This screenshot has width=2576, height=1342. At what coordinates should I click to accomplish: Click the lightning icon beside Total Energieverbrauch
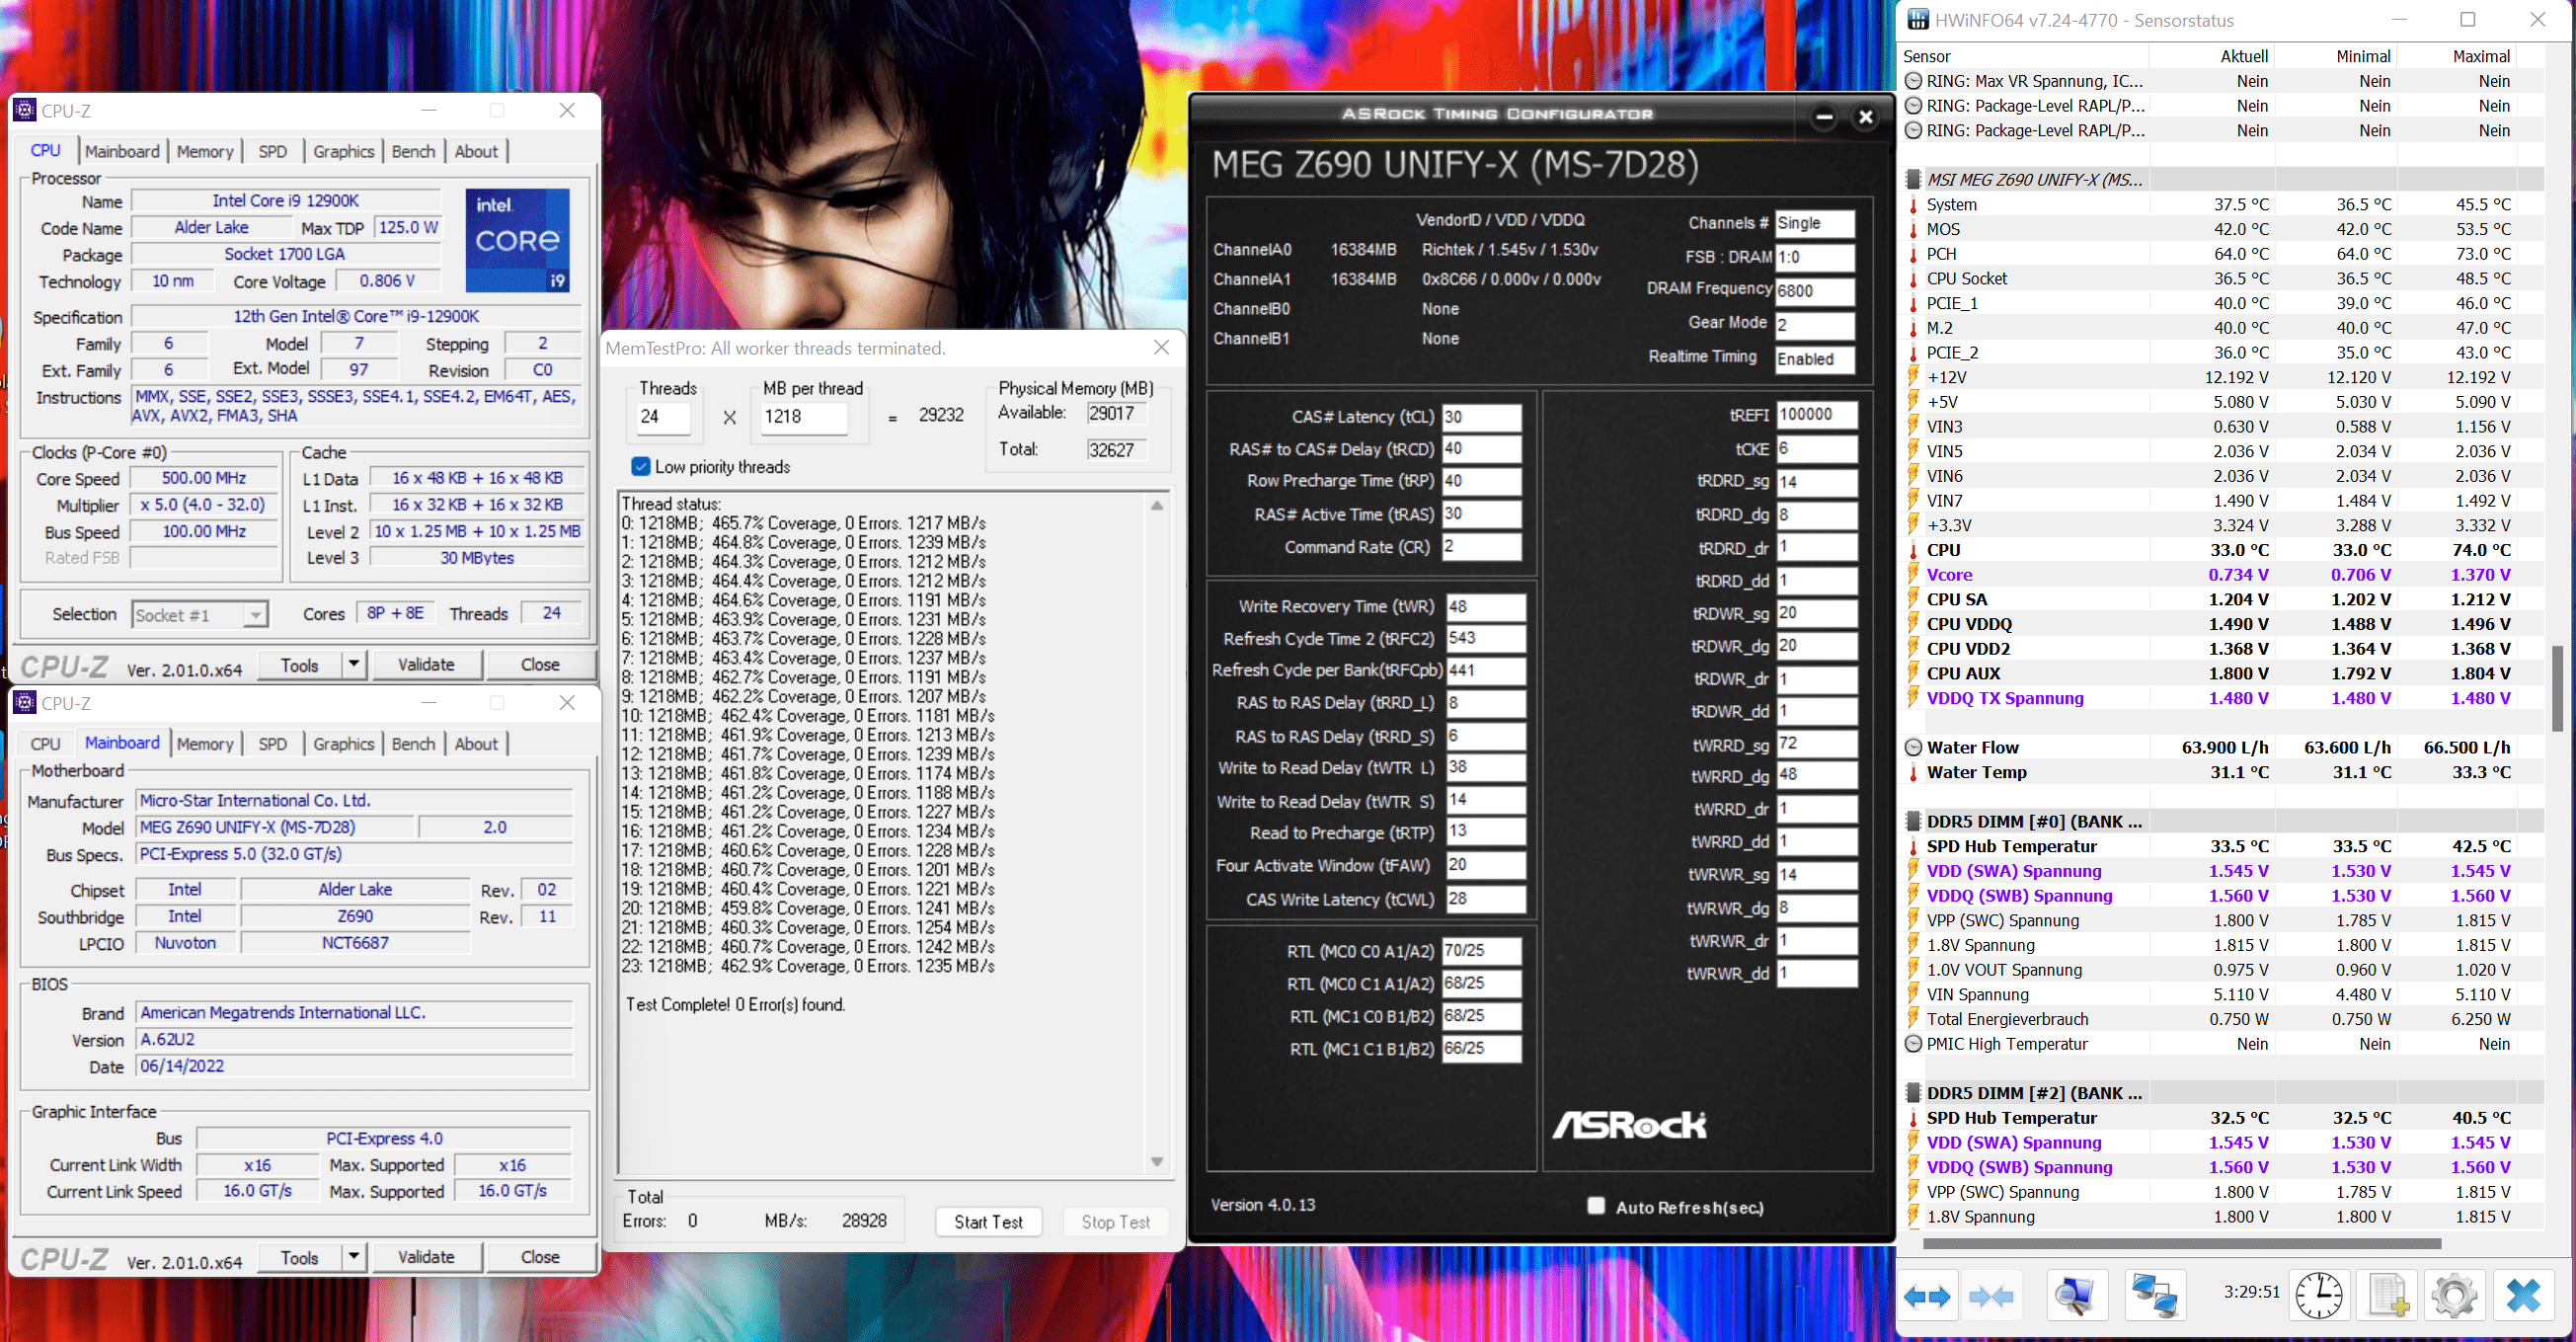pyautogui.click(x=1913, y=1019)
